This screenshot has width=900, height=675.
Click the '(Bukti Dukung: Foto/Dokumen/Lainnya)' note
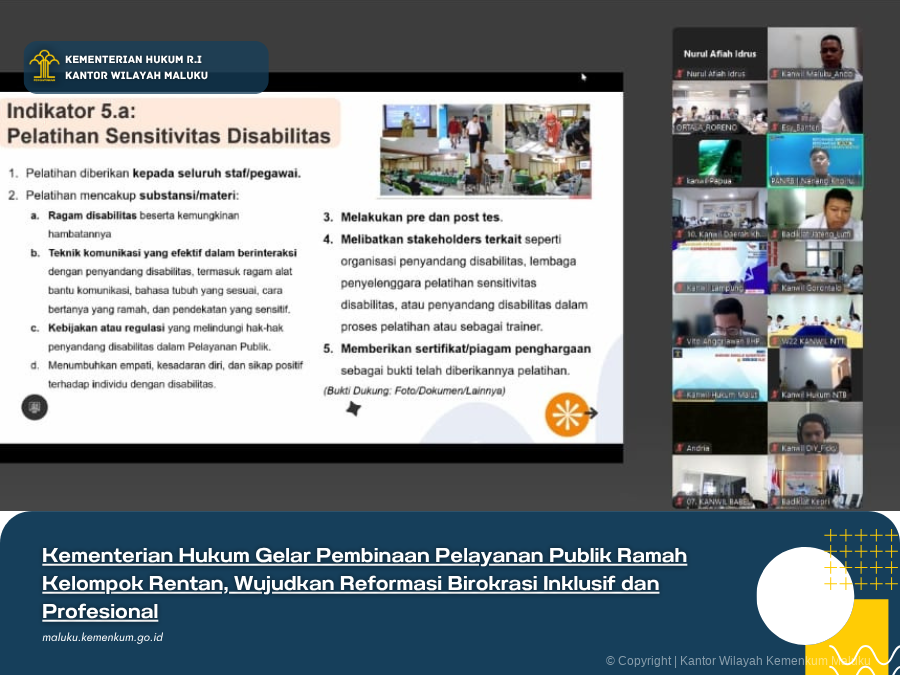pos(414,391)
